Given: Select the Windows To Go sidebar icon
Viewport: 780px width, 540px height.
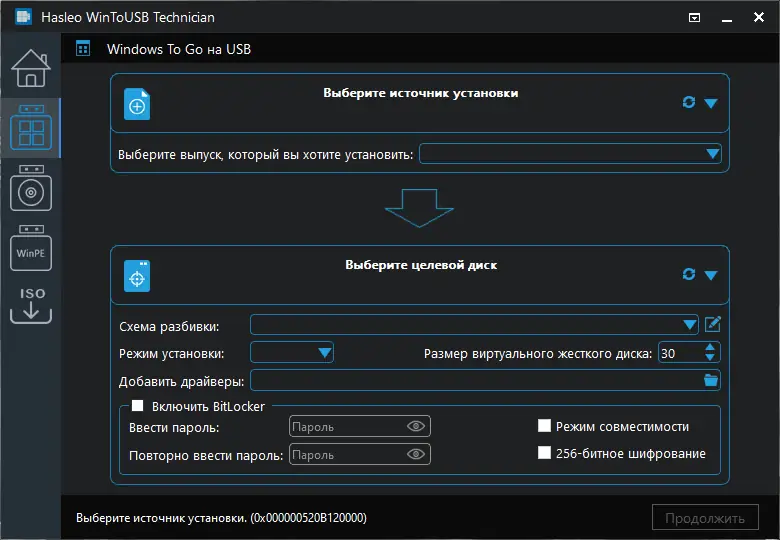Looking at the screenshot, I should [x=30, y=129].
